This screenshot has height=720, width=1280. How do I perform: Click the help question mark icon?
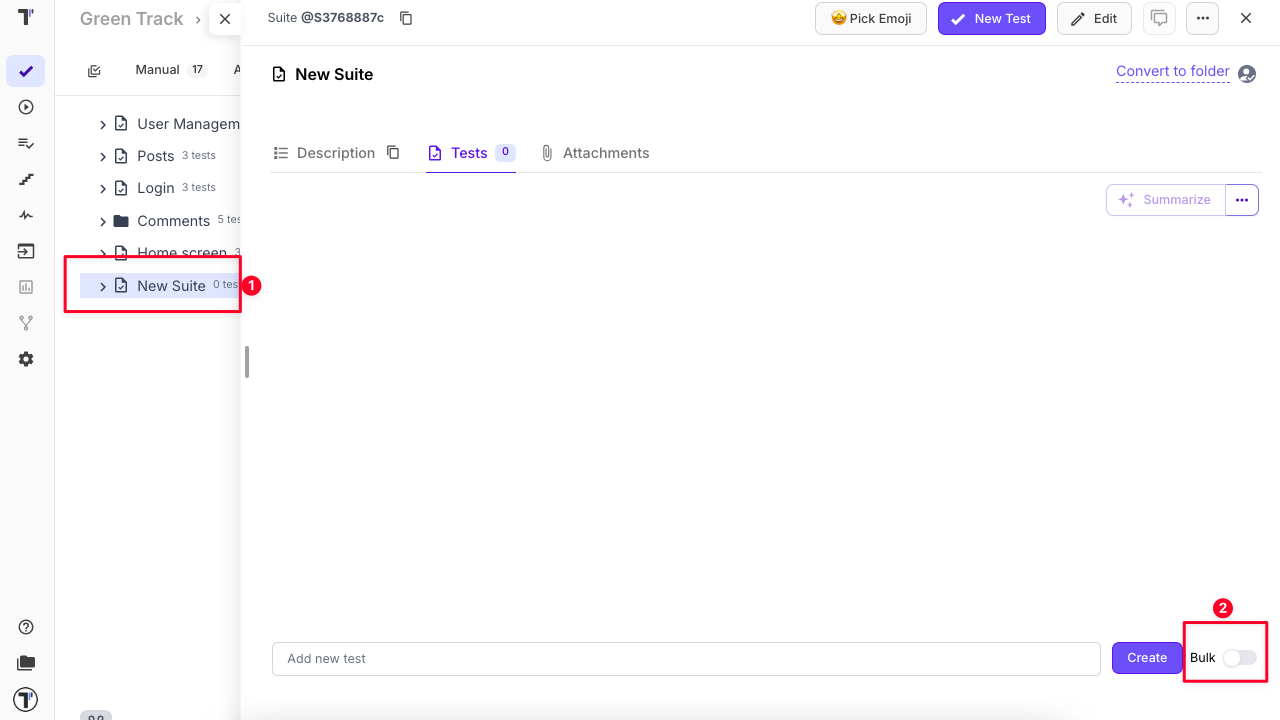tap(26, 627)
